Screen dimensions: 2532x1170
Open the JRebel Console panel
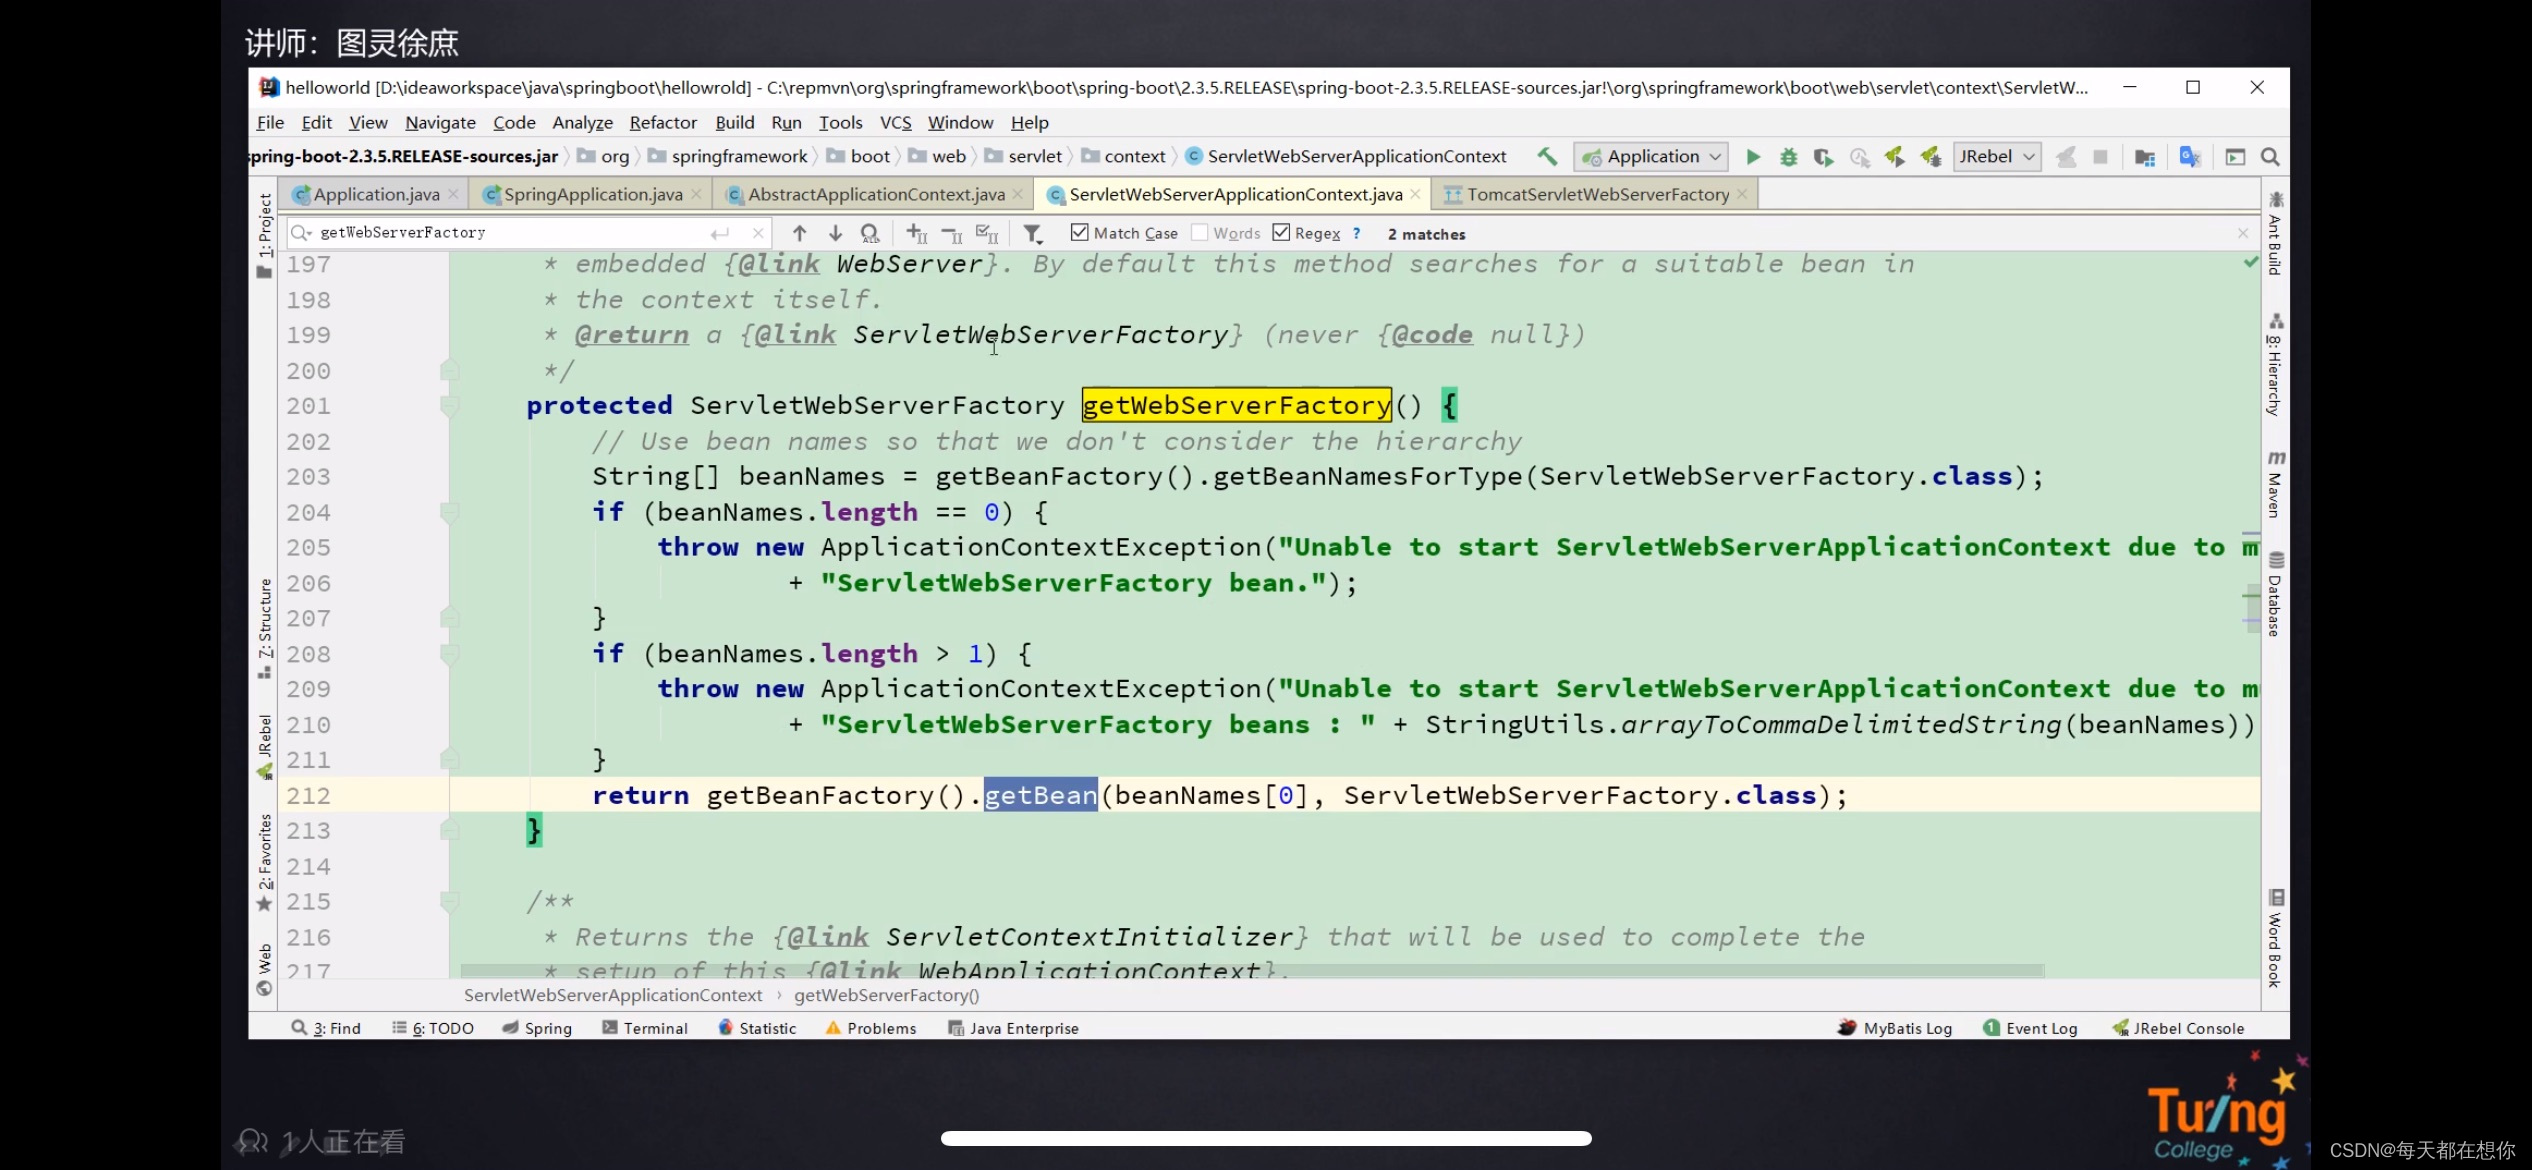(2179, 1028)
